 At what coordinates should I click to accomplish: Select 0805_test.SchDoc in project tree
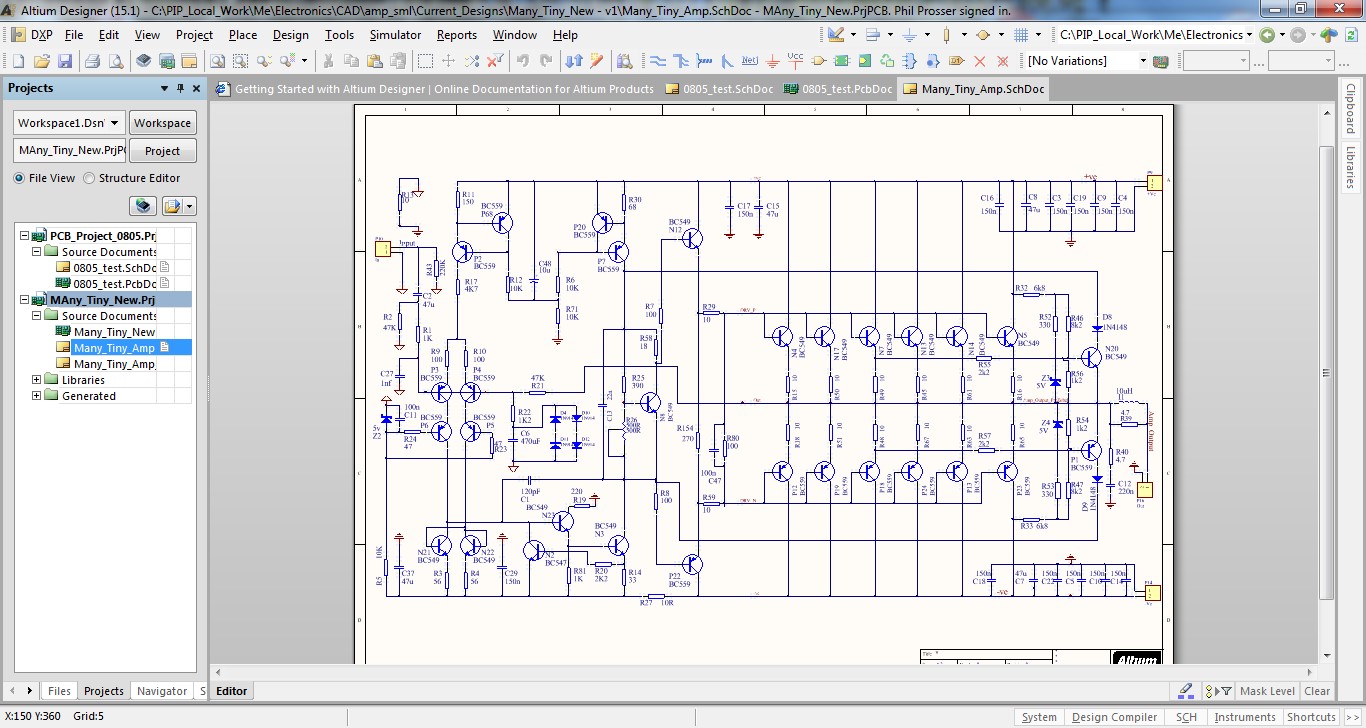115,268
